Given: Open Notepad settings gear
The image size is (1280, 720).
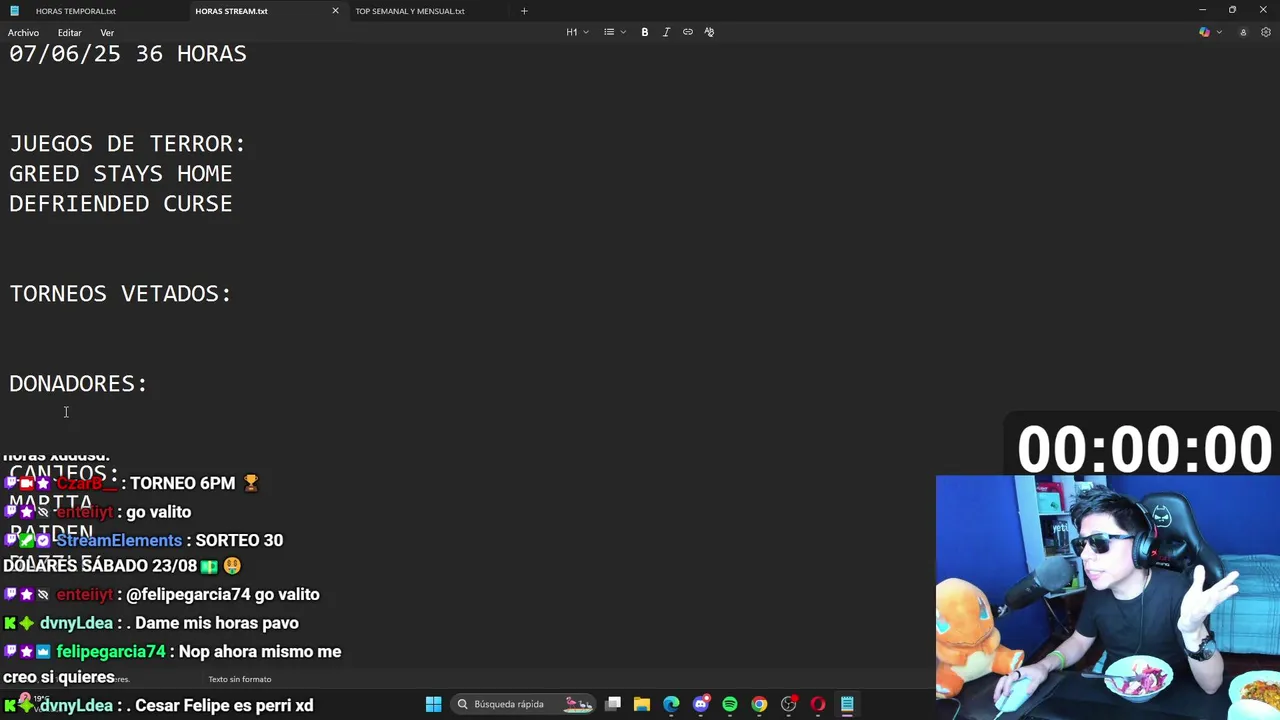Looking at the screenshot, I should 1266,32.
